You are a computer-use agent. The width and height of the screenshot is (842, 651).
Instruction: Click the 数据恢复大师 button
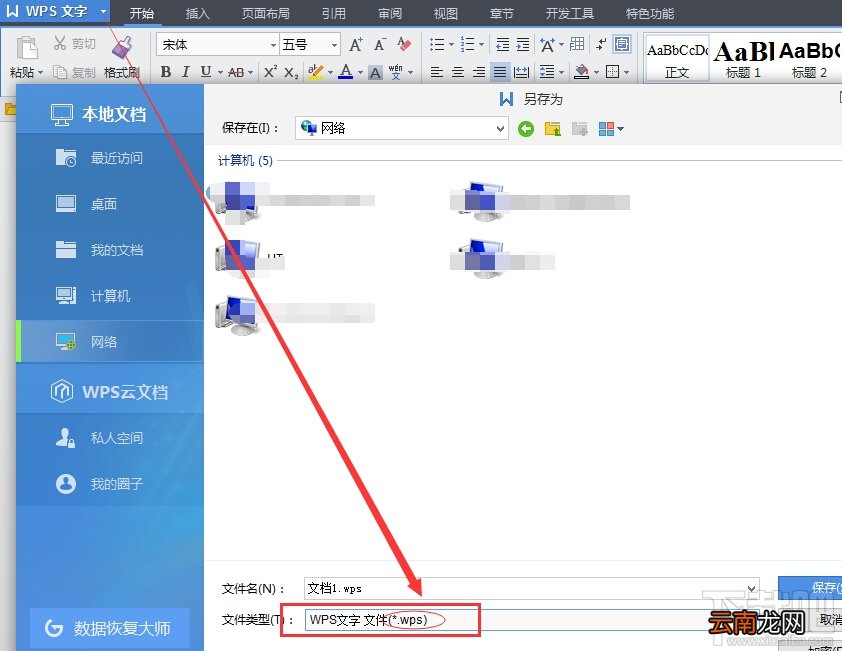coord(110,628)
